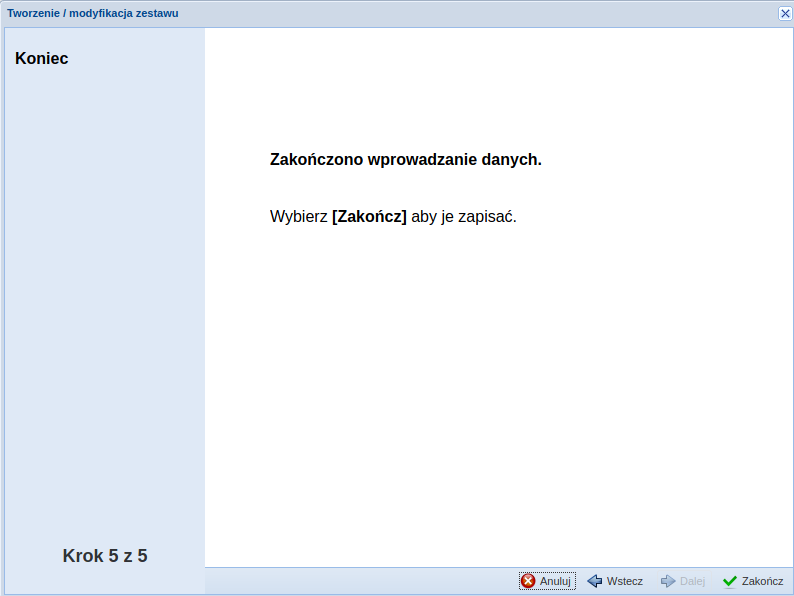Click the empty left part of the bottom button bar
This screenshot has height=596, width=794.
pyautogui.click(x=350, y=581)
